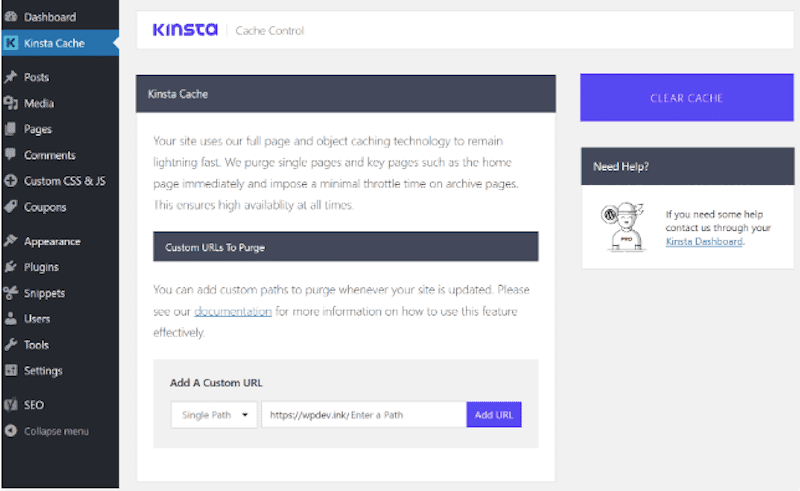
Task: Click the Settings sliders icon
Action: pyautogui.click(x=11, y=370)
